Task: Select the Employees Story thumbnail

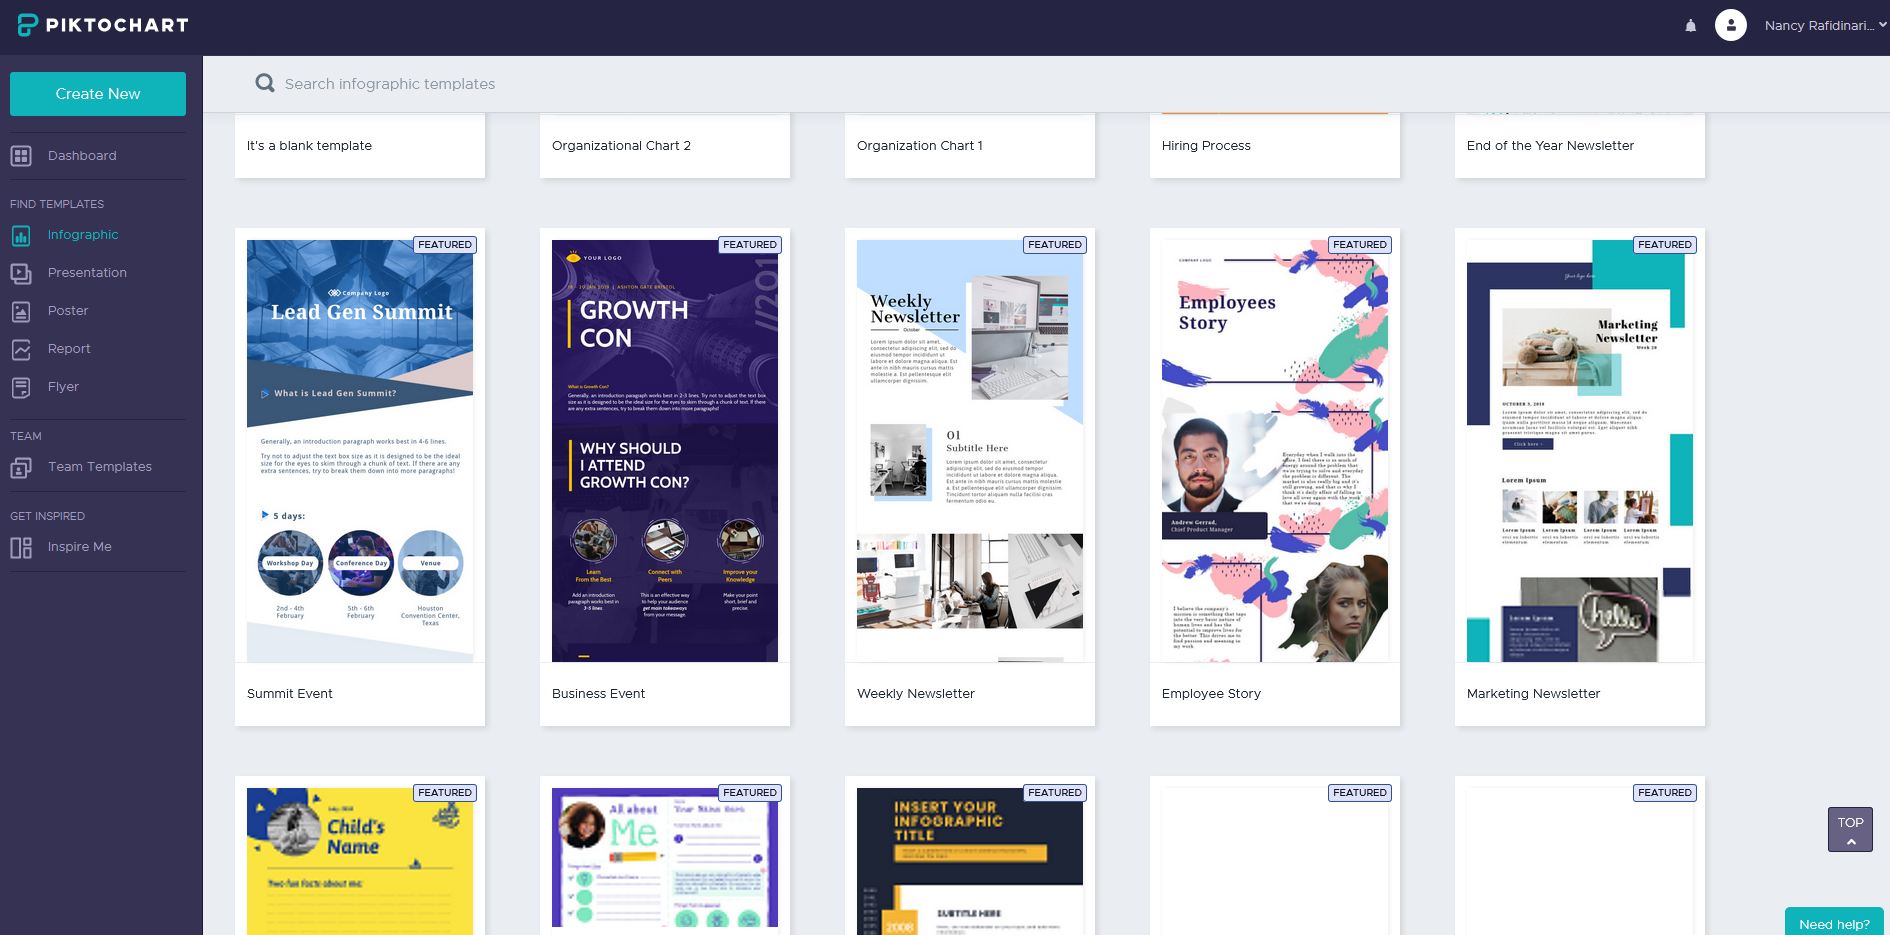Action: pyautogui.click(x=1275, y=451)
